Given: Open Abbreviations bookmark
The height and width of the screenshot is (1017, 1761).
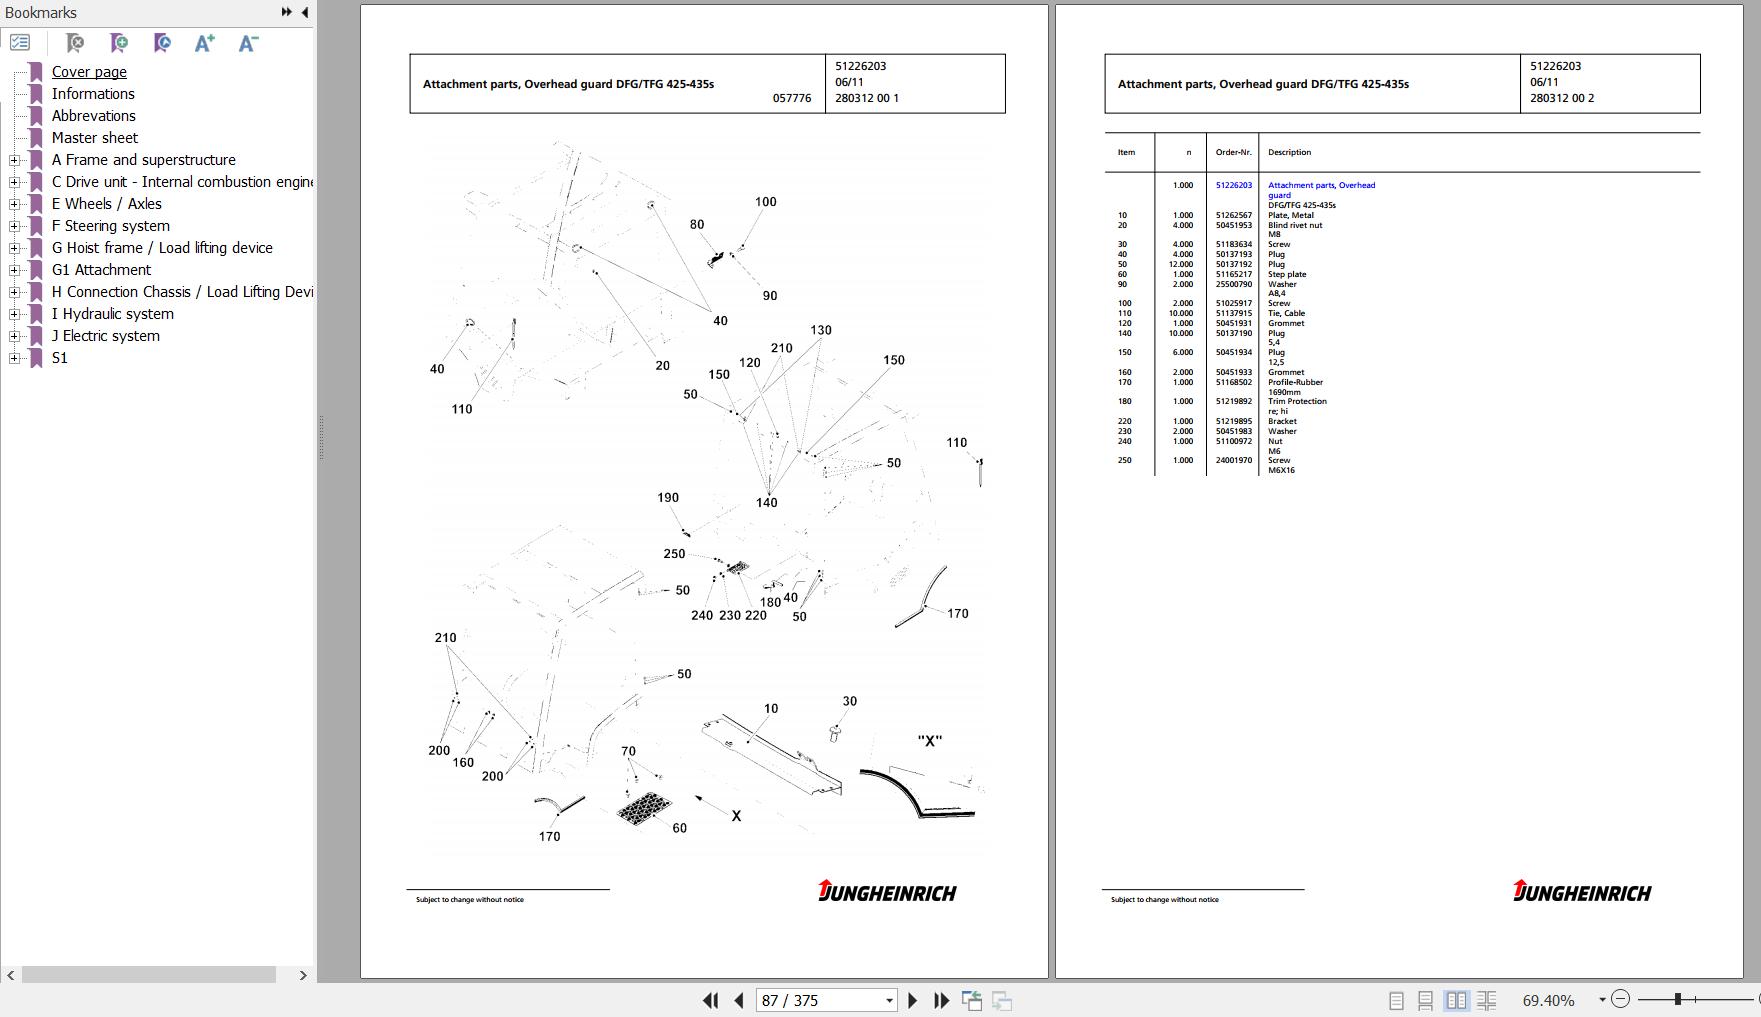Looking at the screenshot, I should tap(93, 116).
